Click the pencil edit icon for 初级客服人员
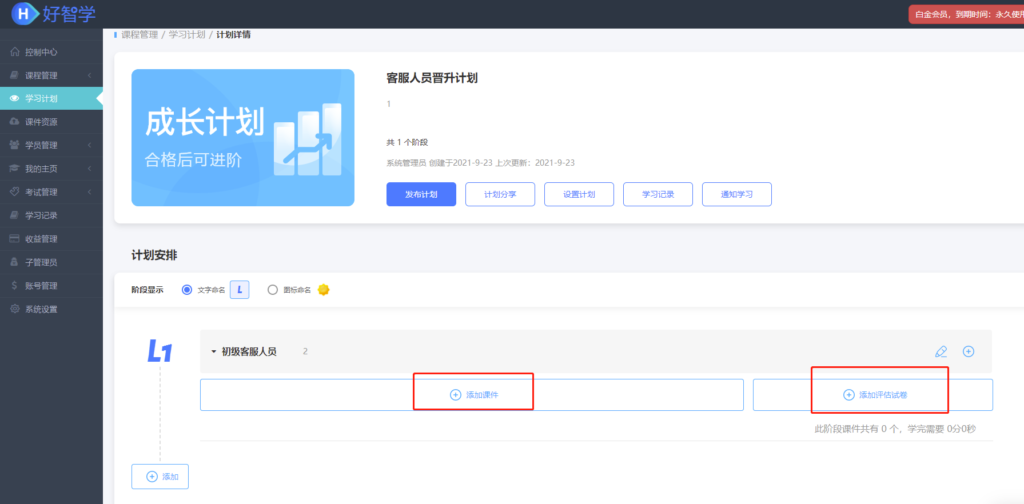 coord(940,351)
